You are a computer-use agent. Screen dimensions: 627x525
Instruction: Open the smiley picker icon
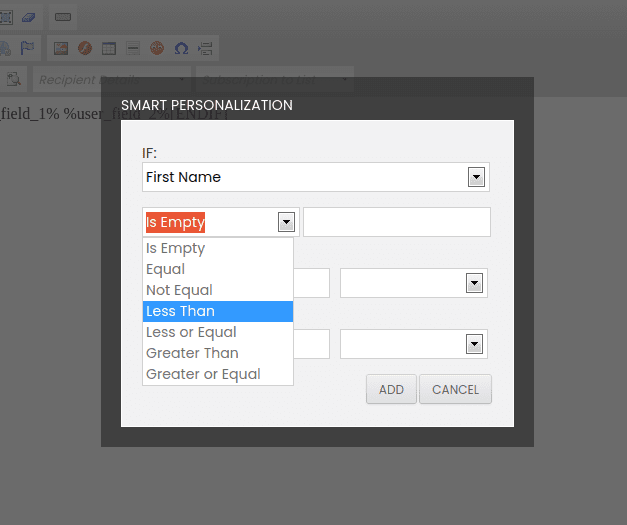click(x=157, y=48)
